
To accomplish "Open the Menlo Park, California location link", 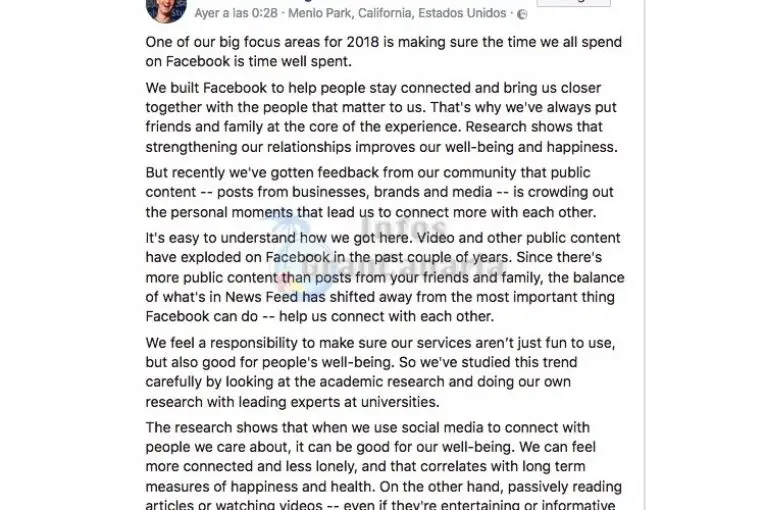I will [397, 13].
